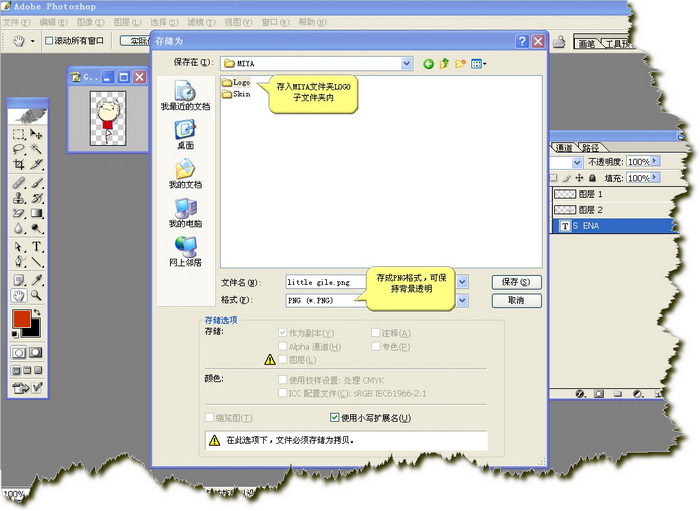
Task: Open the 不透明度 opacity slider arrow
Action: pyautogui.click(x=654, y=161)
